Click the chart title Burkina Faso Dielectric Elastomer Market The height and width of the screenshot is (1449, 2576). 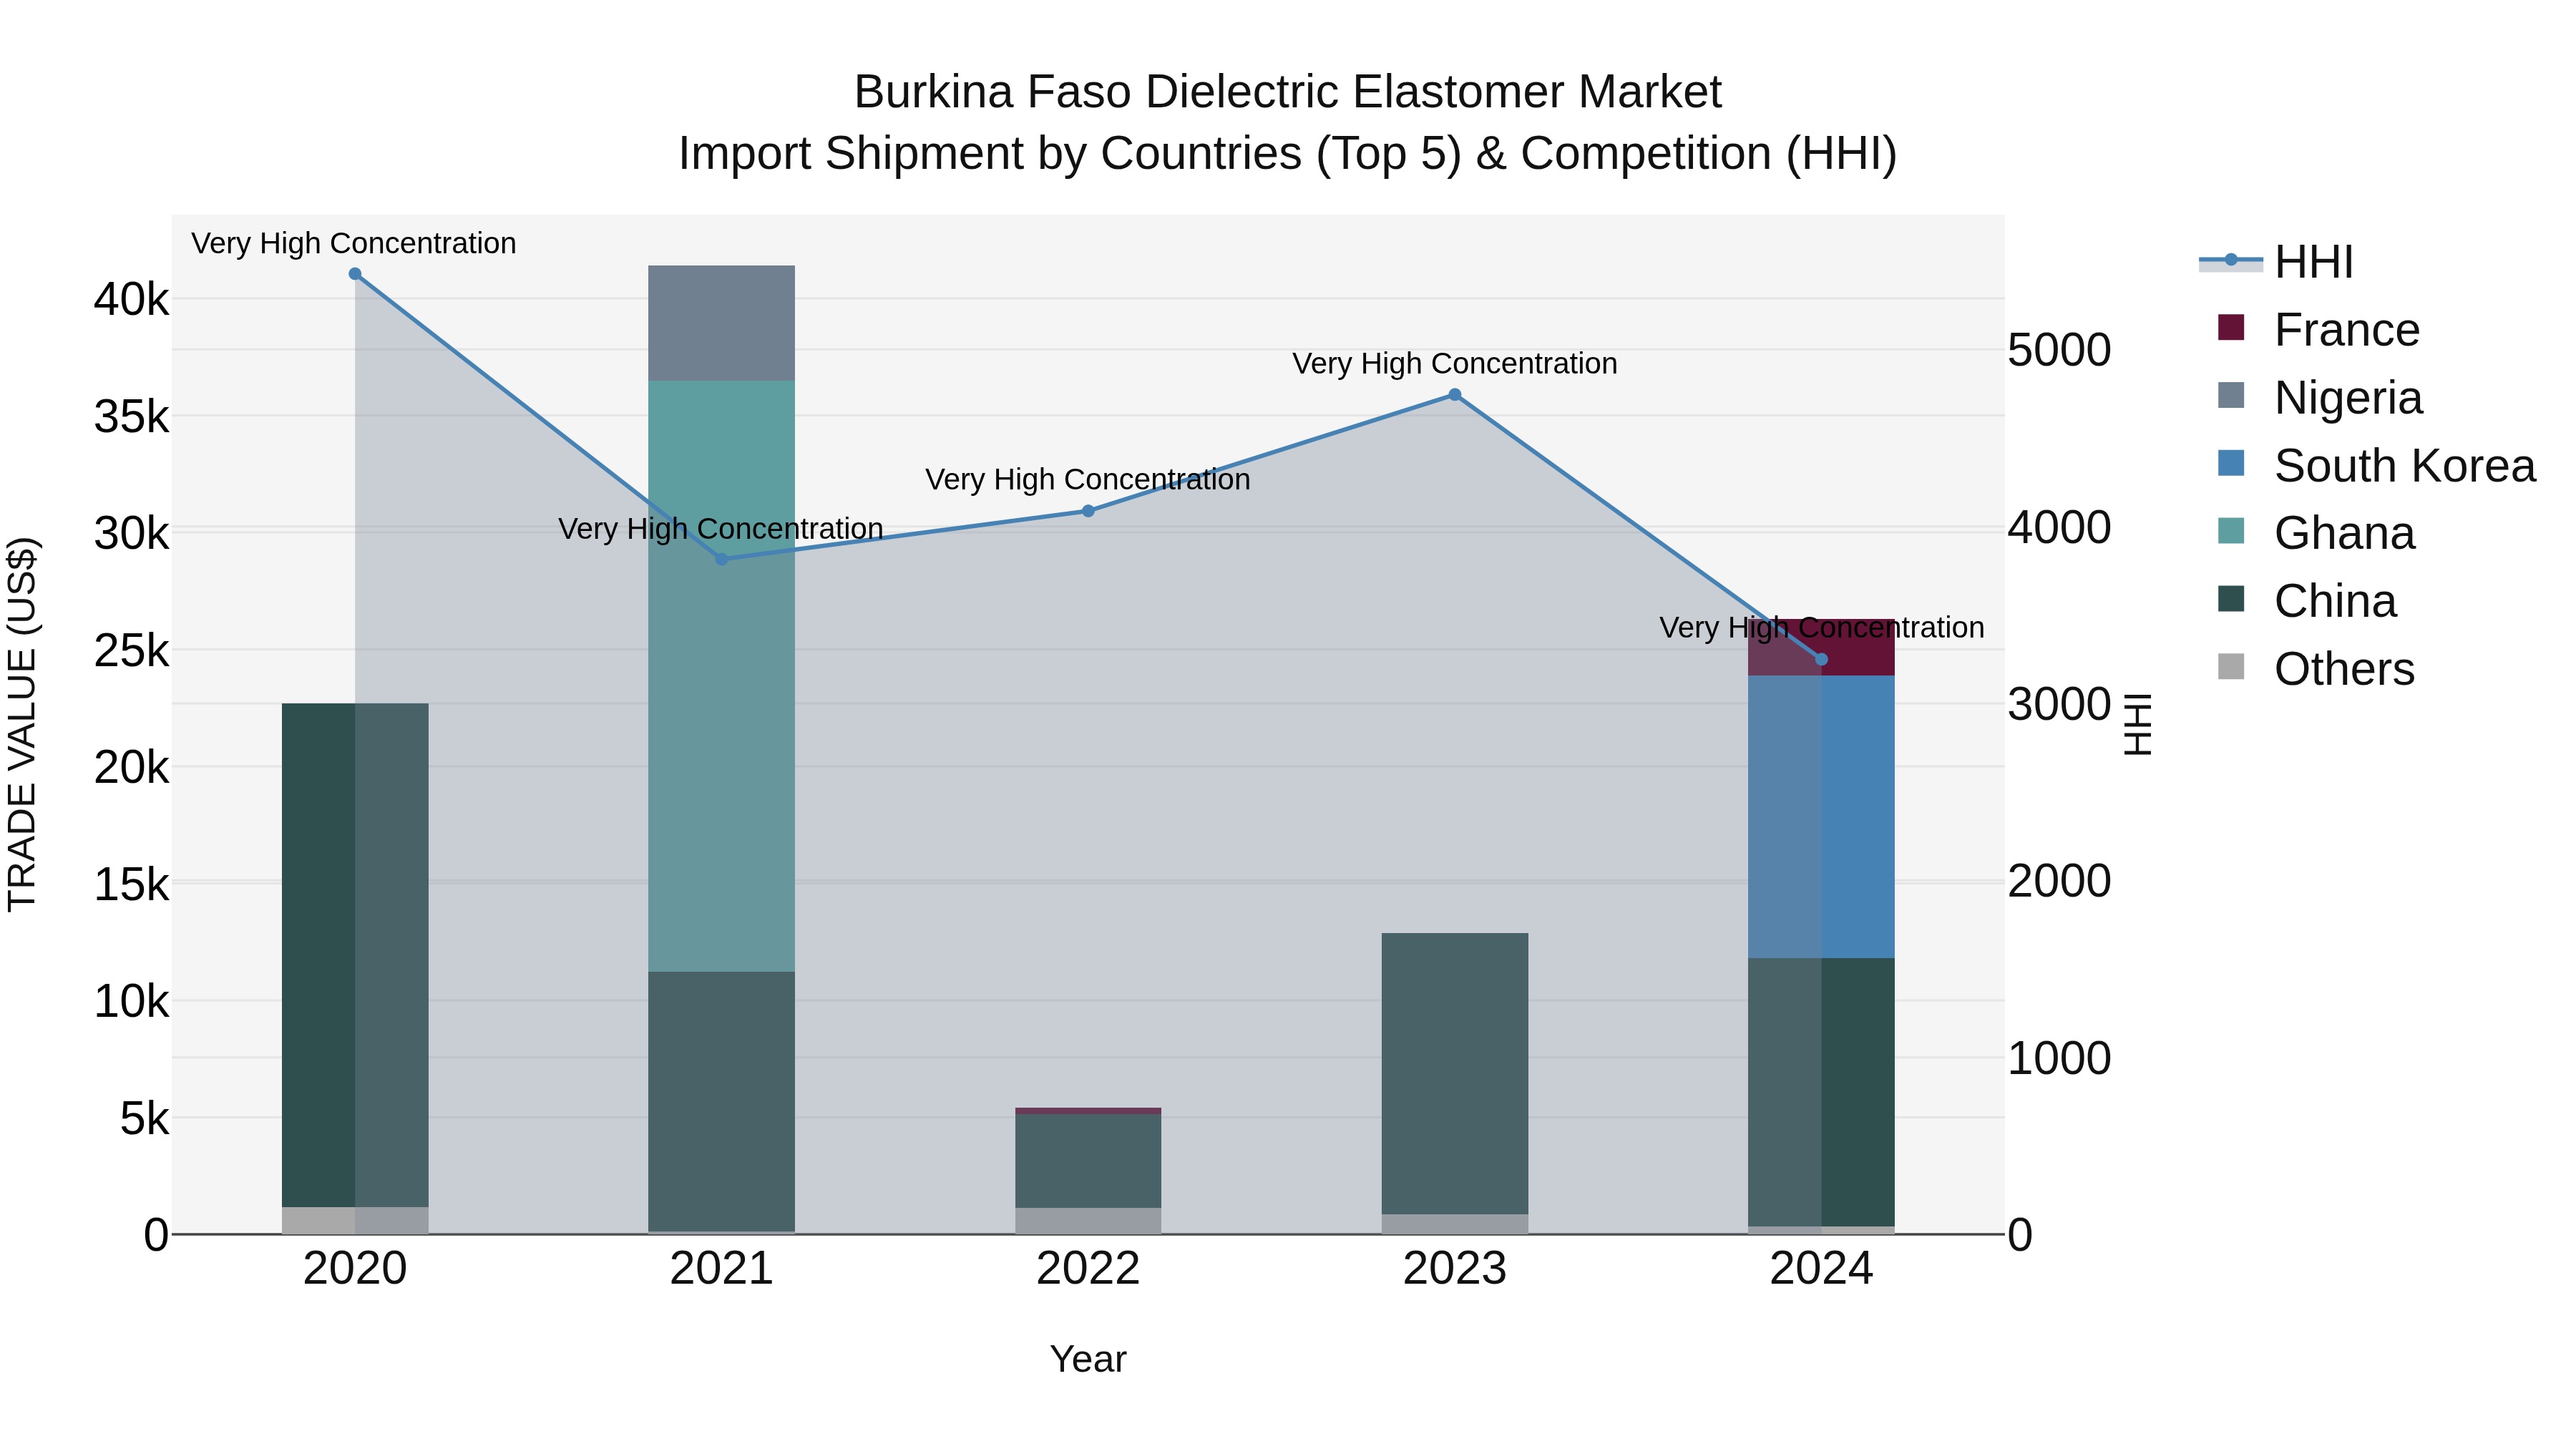[x=1288, y=92]
